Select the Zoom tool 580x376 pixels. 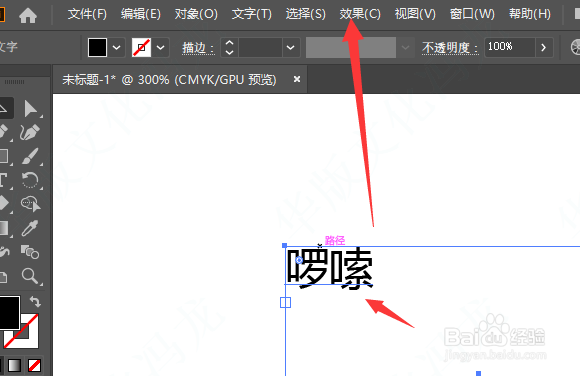coord(30,276)
